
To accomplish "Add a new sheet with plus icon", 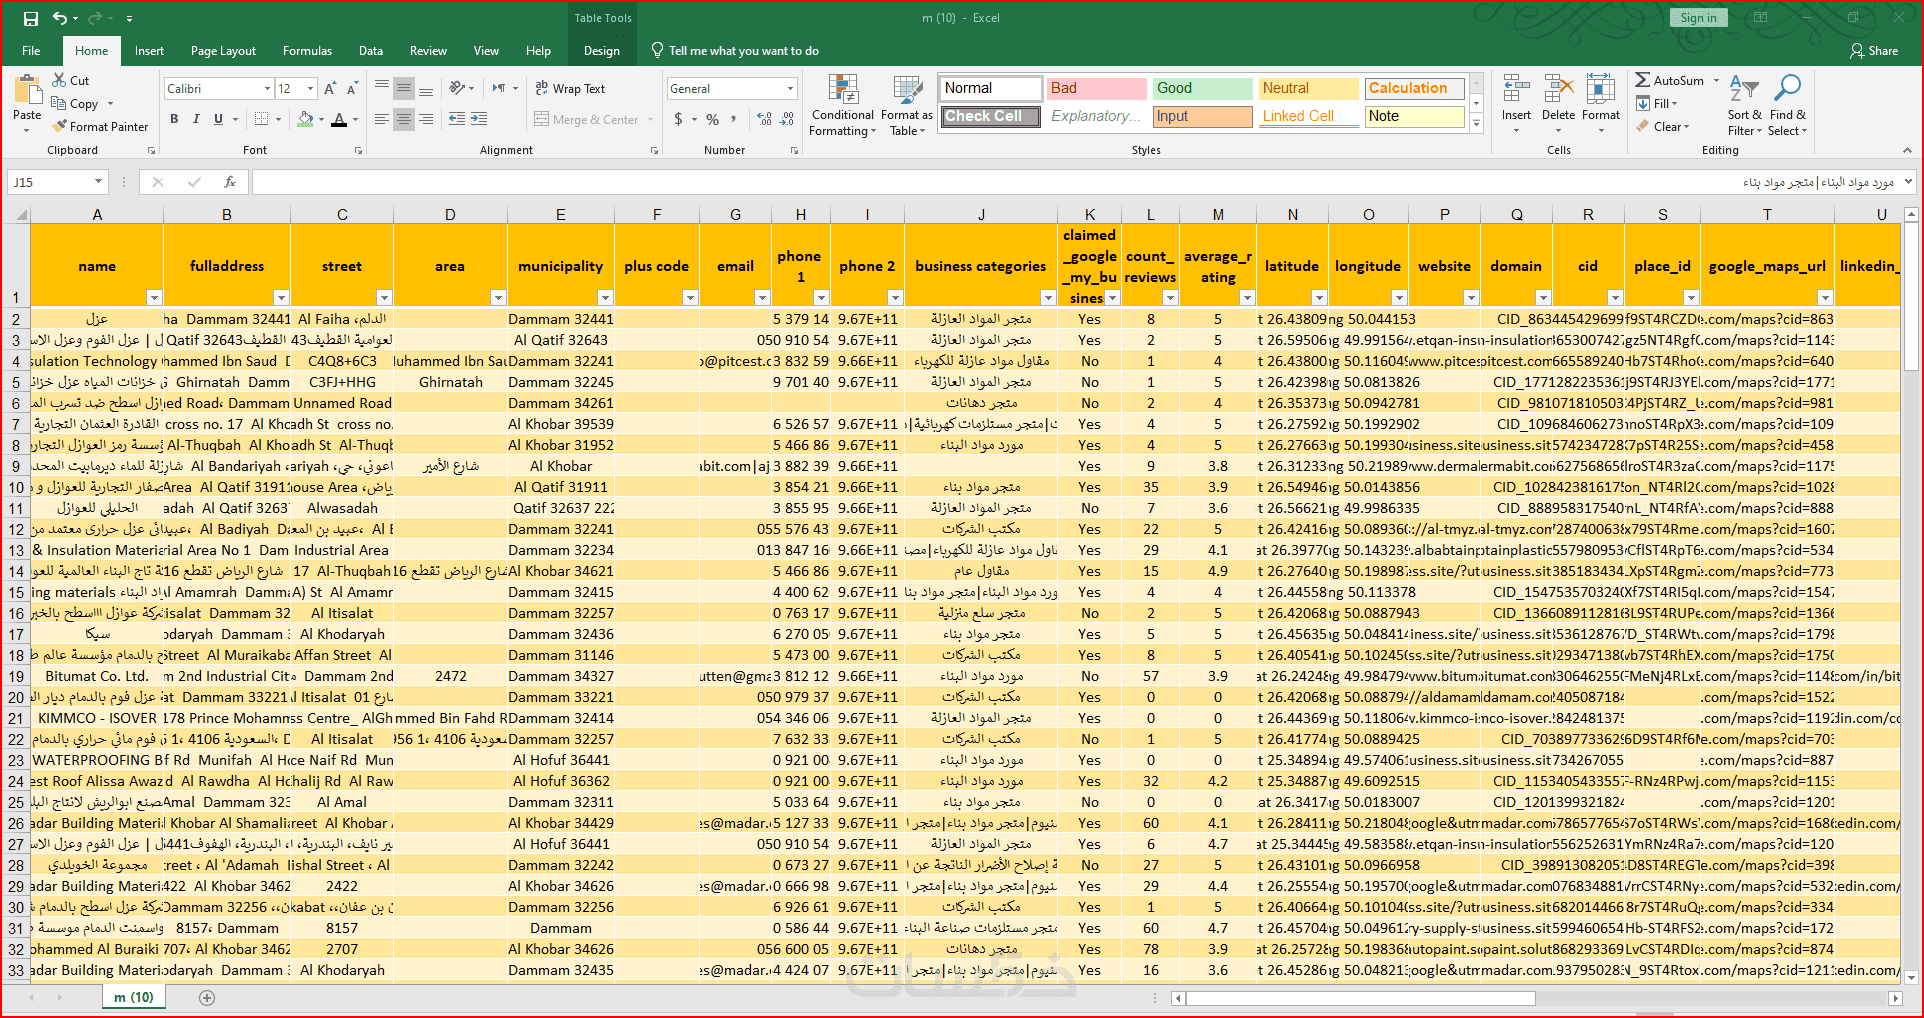I will 207,997.
